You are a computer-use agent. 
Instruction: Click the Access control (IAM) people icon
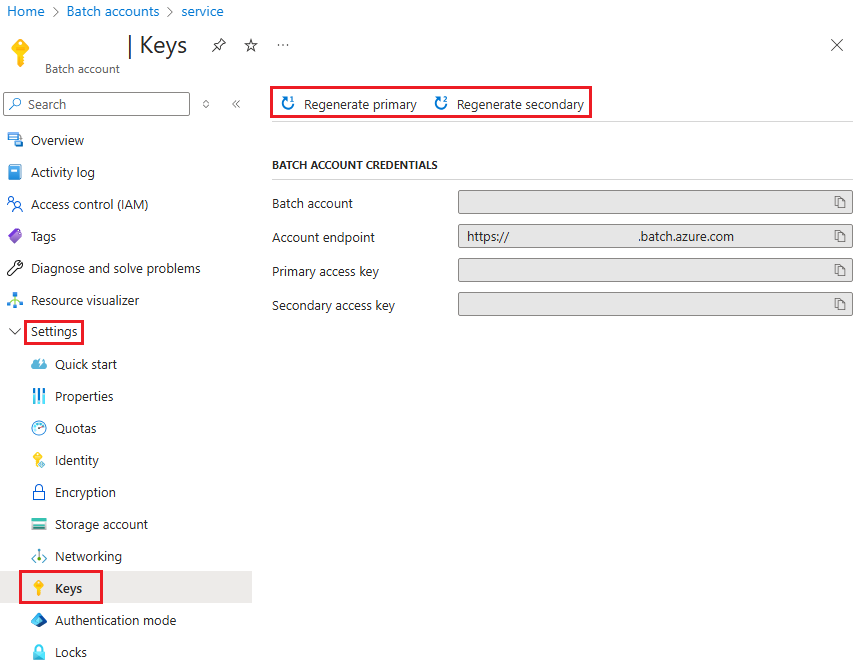click(15, 204)
